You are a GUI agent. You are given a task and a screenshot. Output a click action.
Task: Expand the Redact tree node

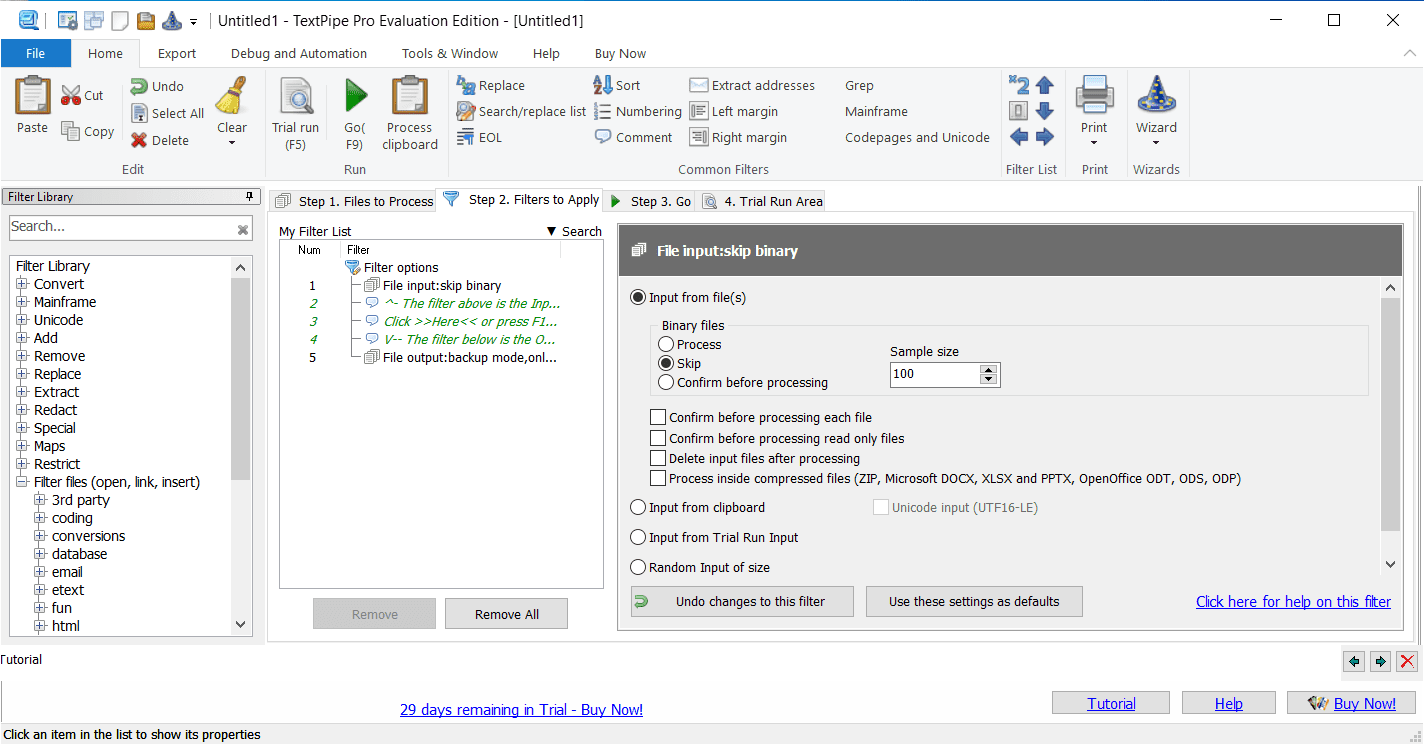[x=22, y=410]
